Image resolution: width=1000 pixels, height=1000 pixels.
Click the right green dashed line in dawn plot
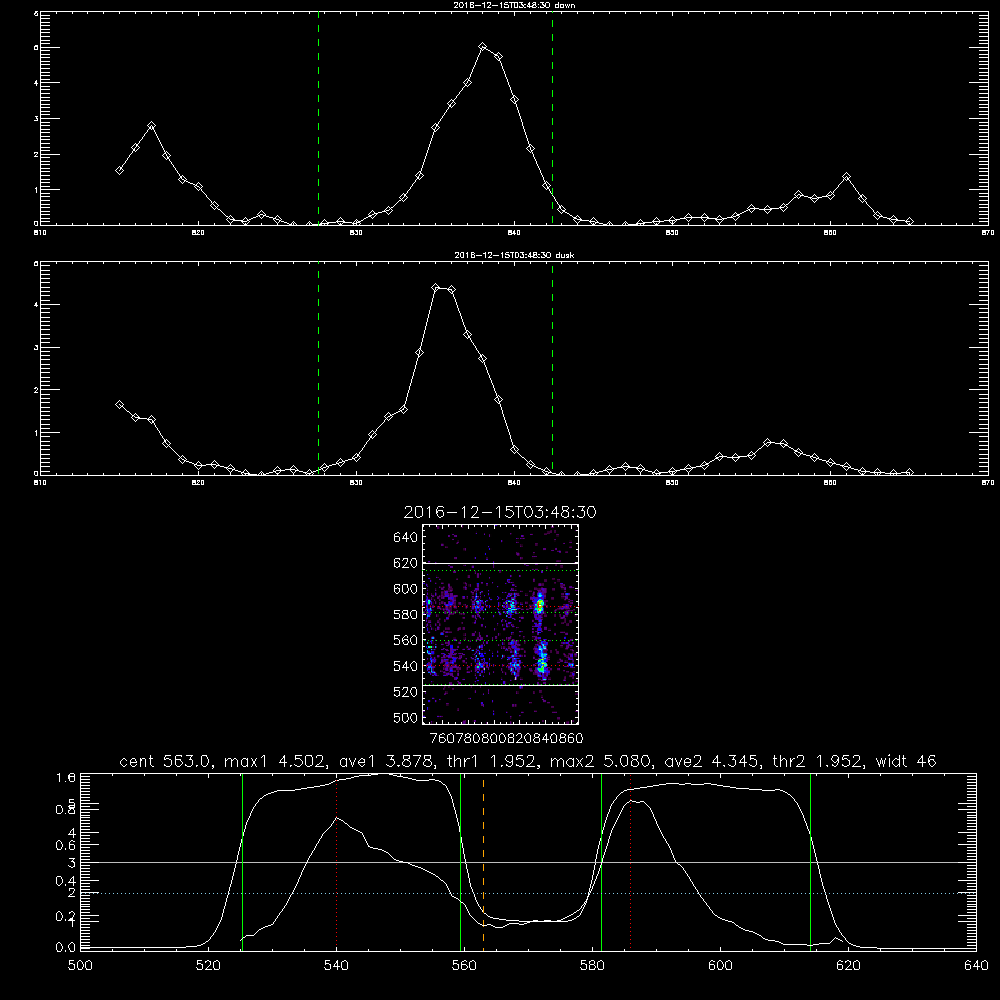tap(552, 118)
